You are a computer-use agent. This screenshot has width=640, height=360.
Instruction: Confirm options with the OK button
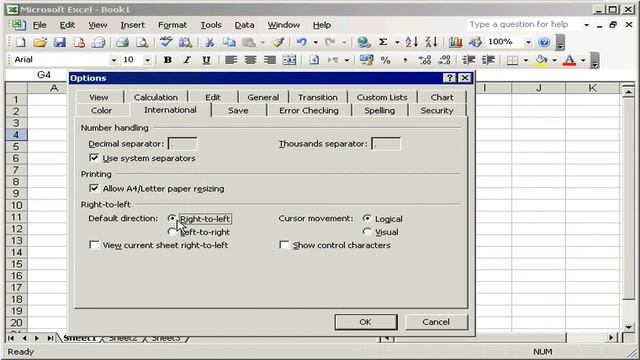(365, 322)
